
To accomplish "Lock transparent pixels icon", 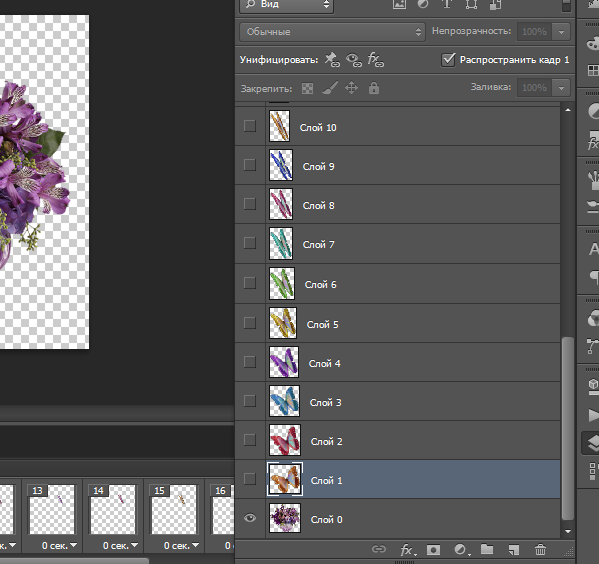I will point(308,88).
